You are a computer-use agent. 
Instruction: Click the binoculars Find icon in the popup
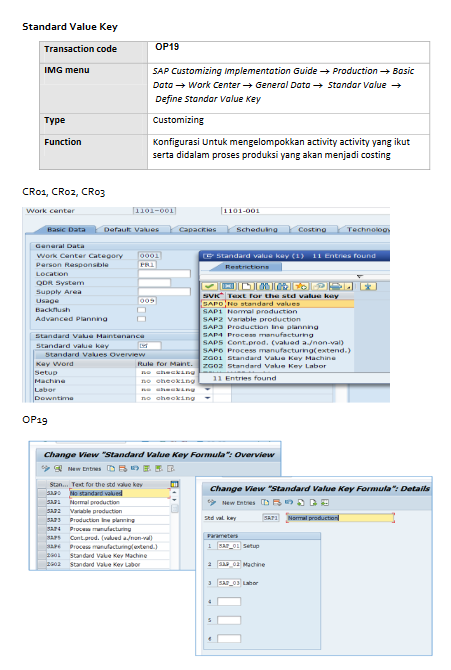(x=264, y=286)
